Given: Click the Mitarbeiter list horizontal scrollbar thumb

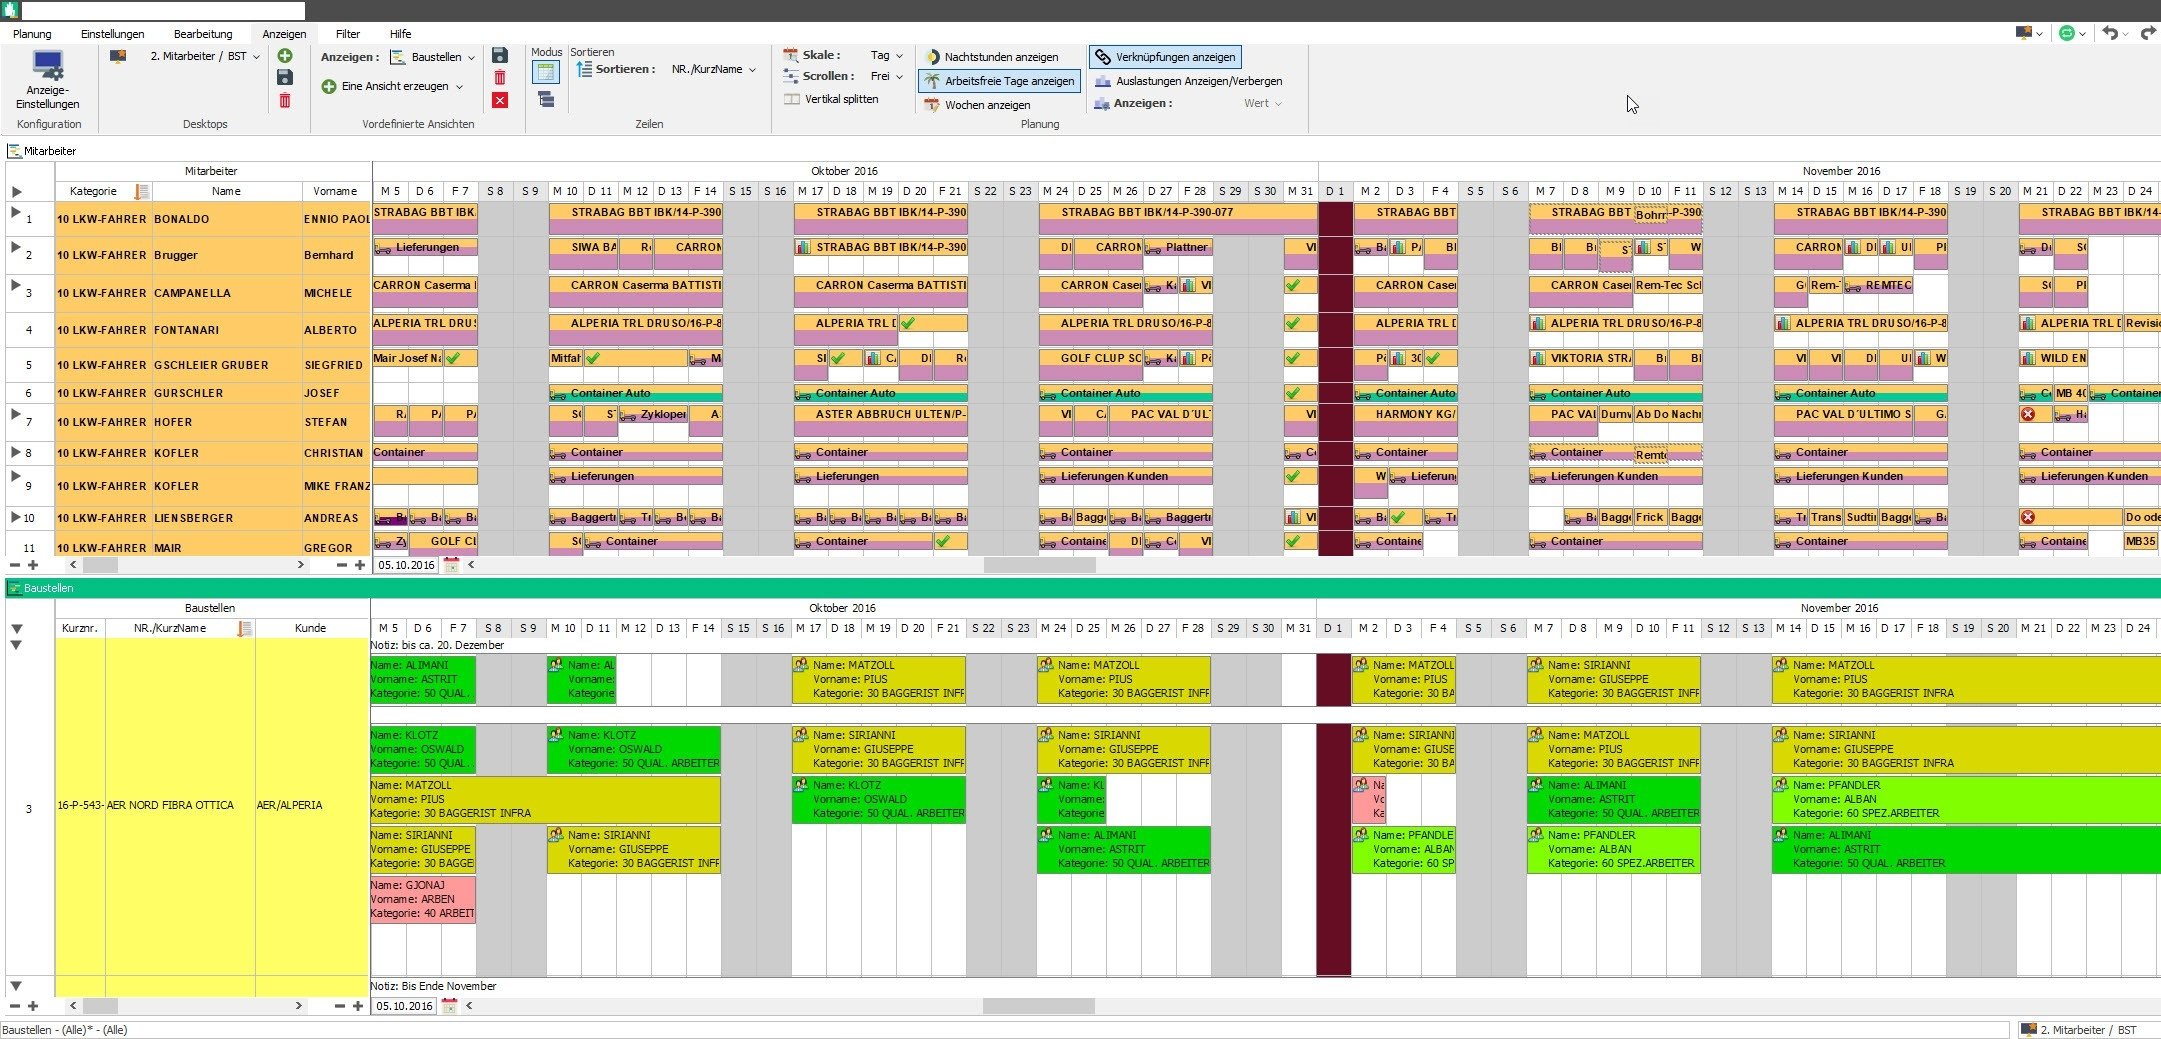Looking at the screenshot, I should tap(100, 565).
